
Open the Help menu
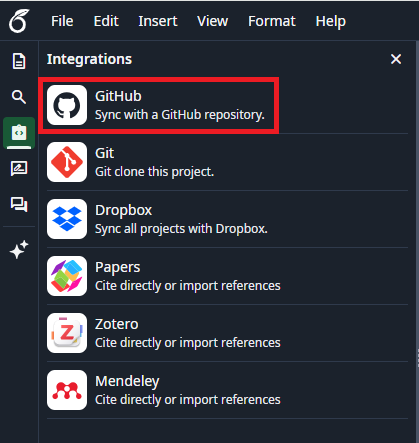coord(331,22)
